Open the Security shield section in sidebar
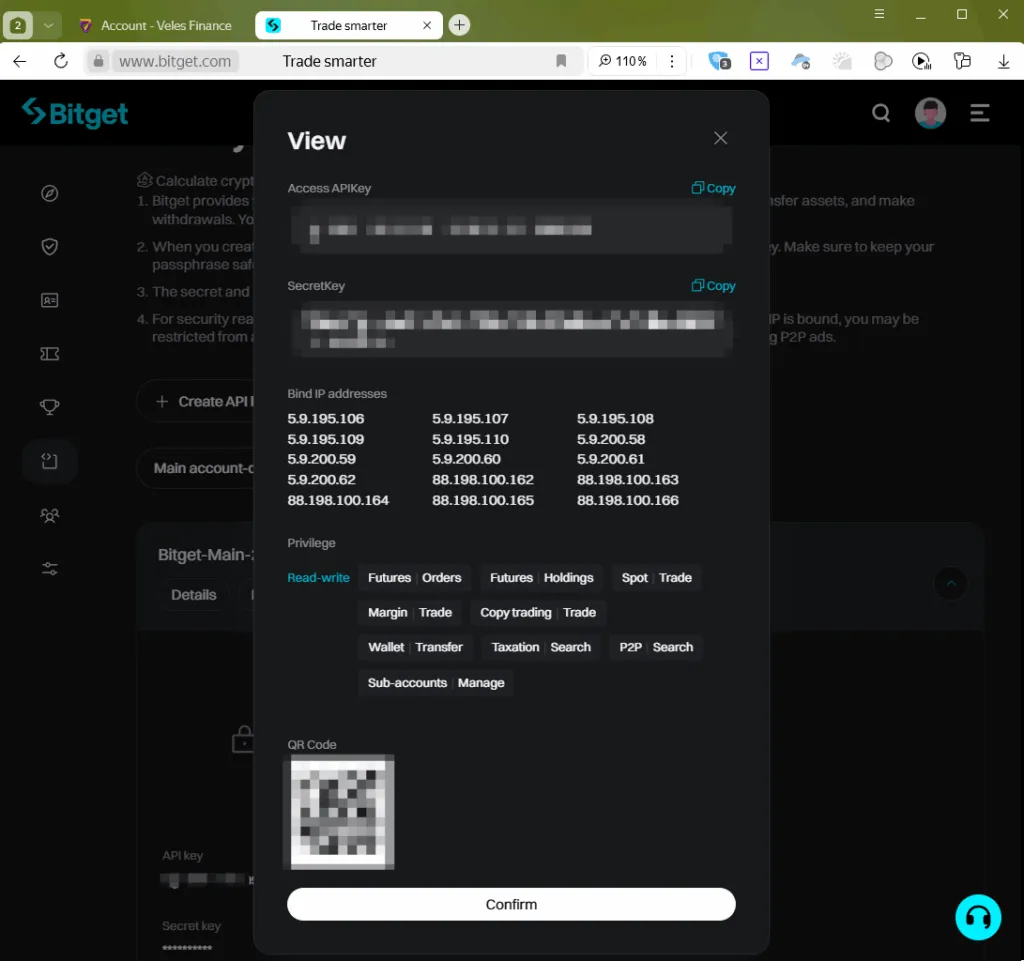Viewport: 1024px width, 961px height. 49,246
